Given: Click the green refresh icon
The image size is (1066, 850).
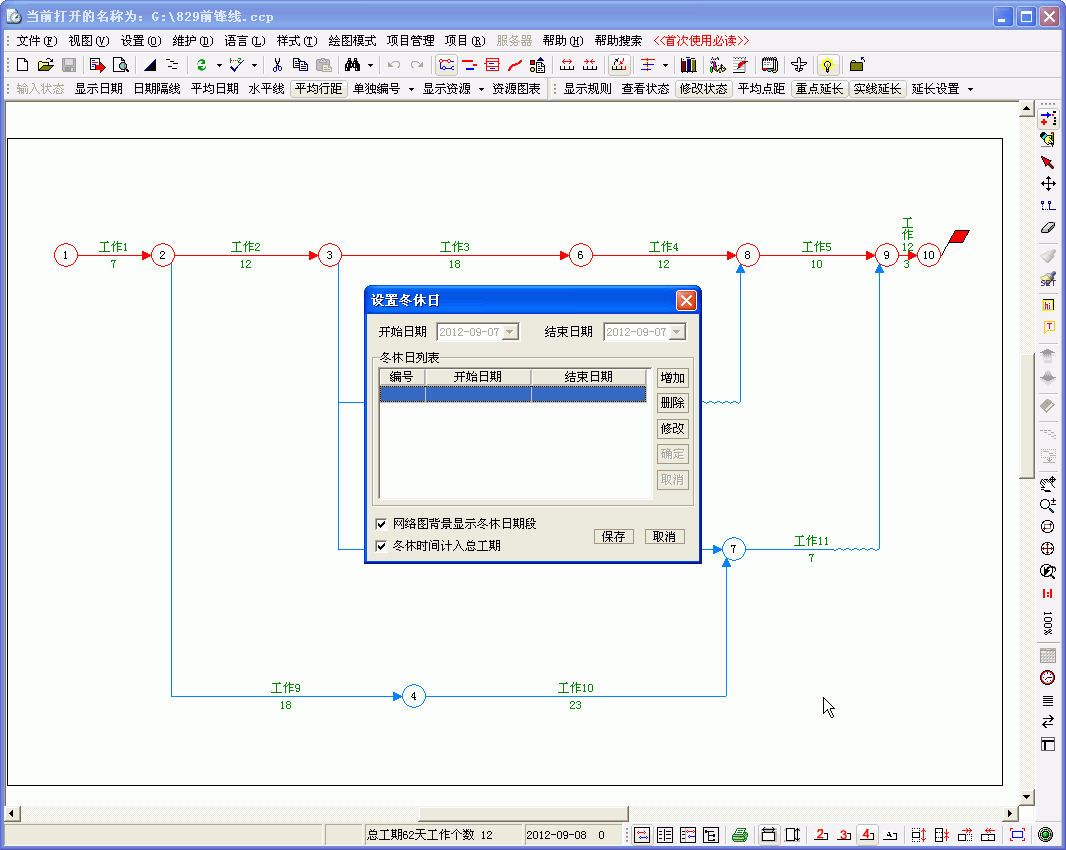Looking at the screenshot, I should coord(201,65).
